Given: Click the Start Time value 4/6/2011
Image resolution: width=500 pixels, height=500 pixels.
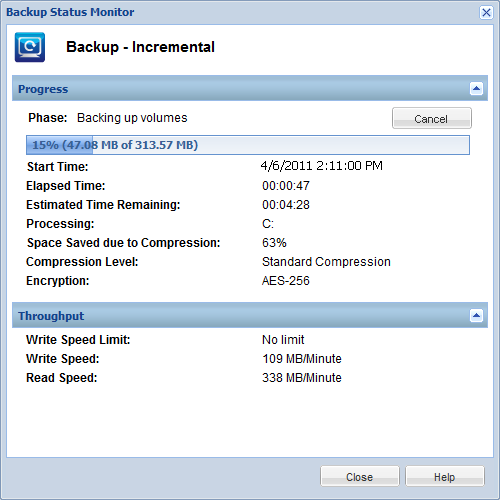Looking at the screenshot, I should pos(321,166).
